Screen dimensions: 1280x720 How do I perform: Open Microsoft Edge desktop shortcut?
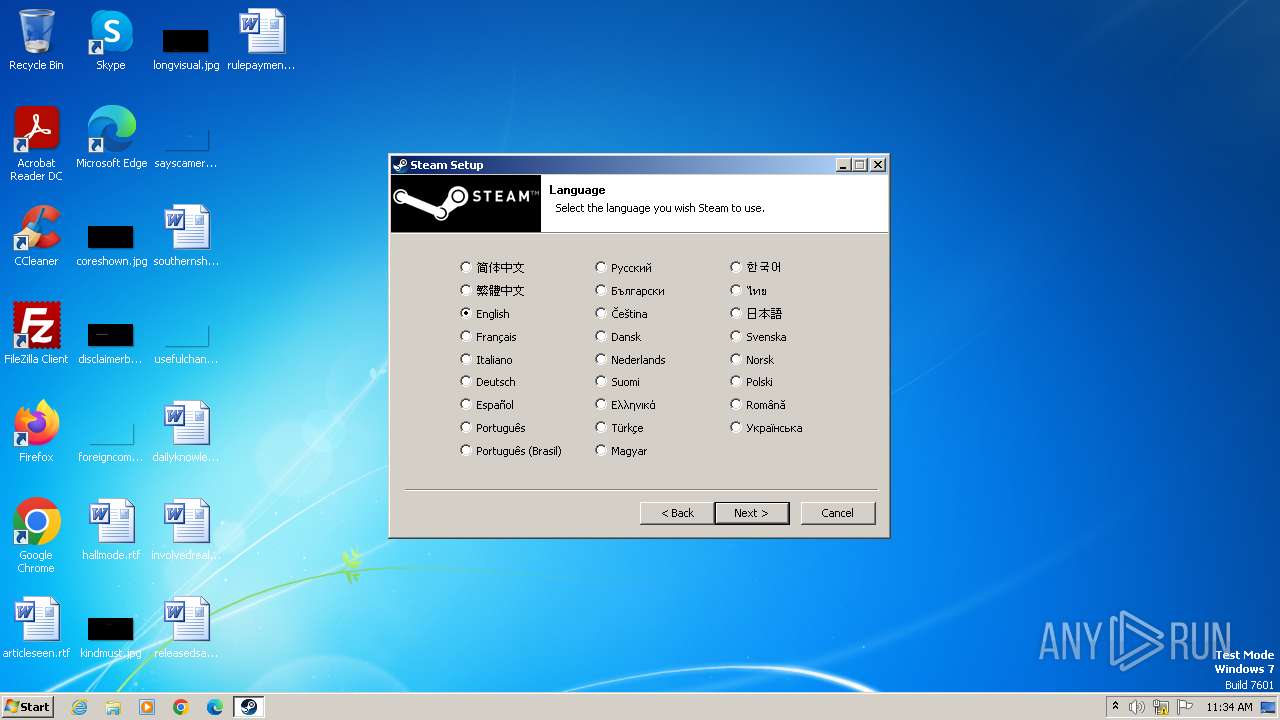point(111,138)
